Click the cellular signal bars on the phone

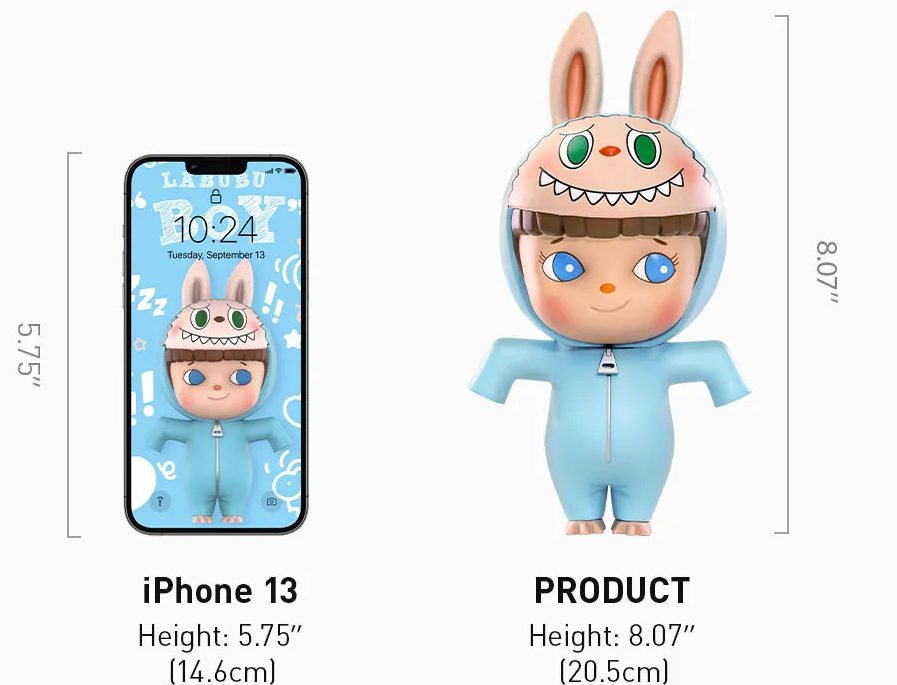point(269,171)
